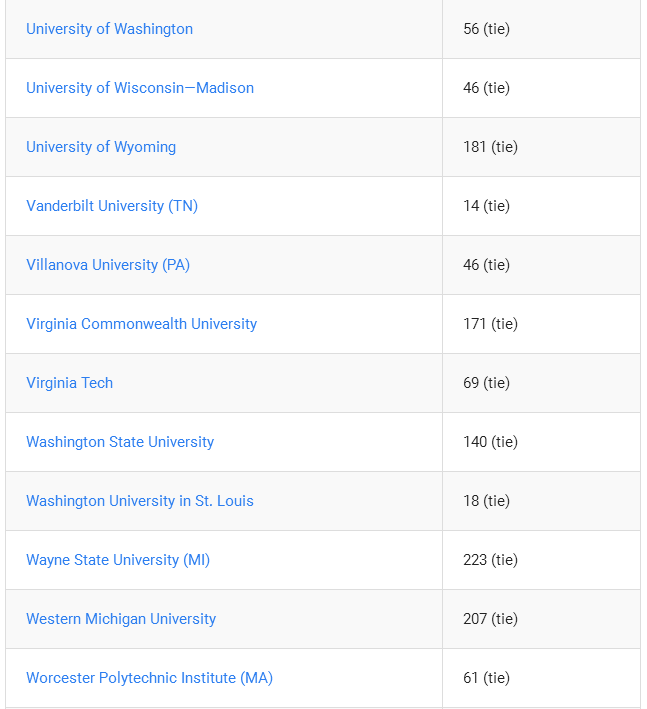This screenshot has height=709, width=647.
Task: Select the 171 (tie) ranking cell
Action: pyautogui.click(x=541, y=324)
